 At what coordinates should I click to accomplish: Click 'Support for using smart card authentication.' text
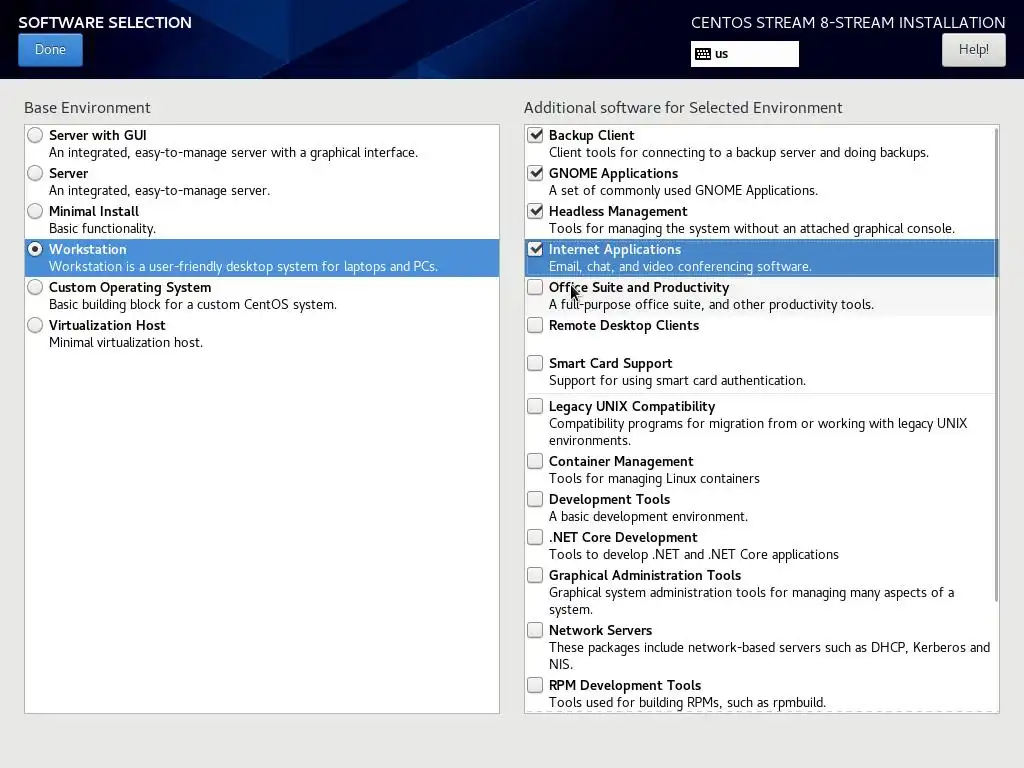pos(677,380)
